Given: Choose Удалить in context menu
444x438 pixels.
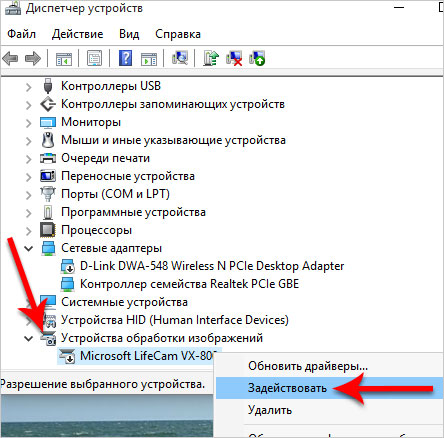Looking at the screenshot, I should 270,410.
